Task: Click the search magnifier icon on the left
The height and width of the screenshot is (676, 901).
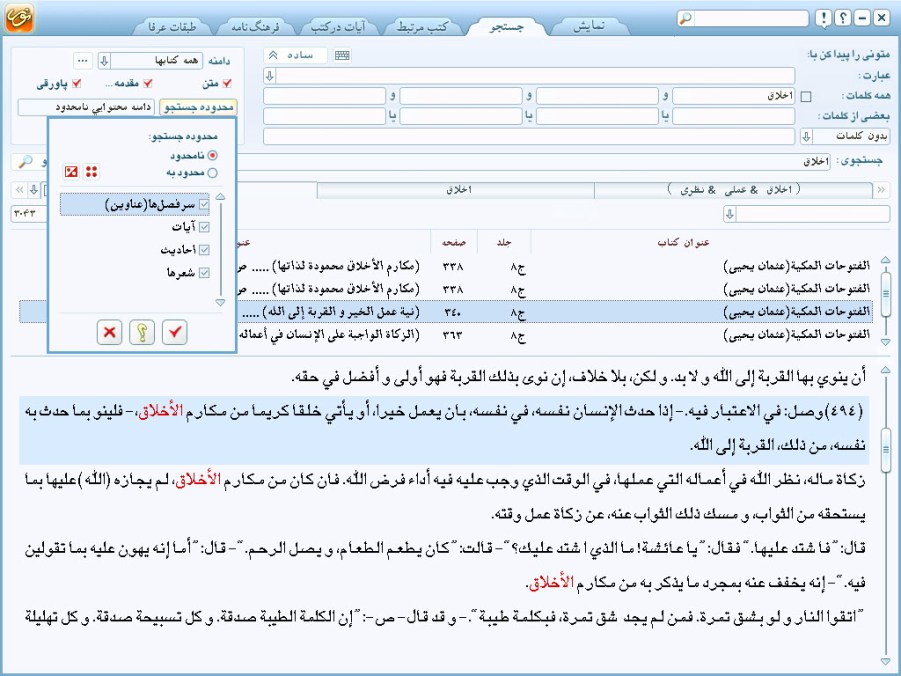Action: click(x=25, y=162)
